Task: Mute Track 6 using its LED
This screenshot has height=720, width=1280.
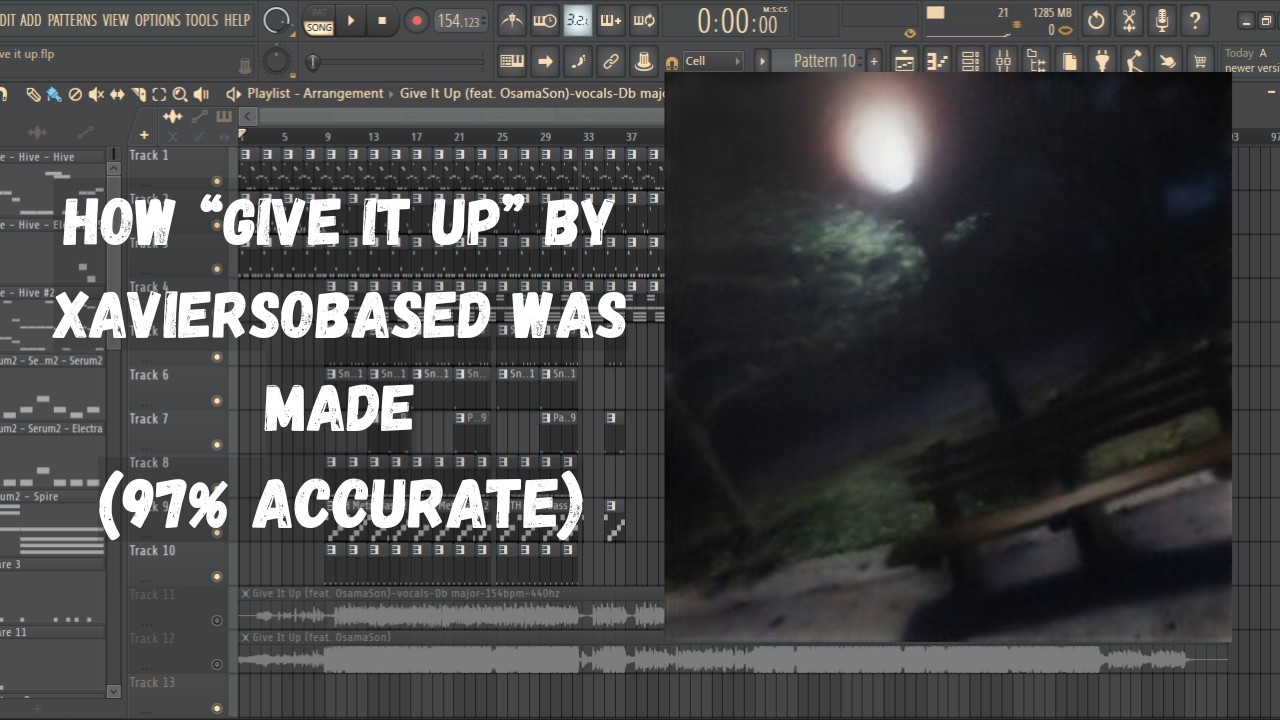Action: (217, 401)
